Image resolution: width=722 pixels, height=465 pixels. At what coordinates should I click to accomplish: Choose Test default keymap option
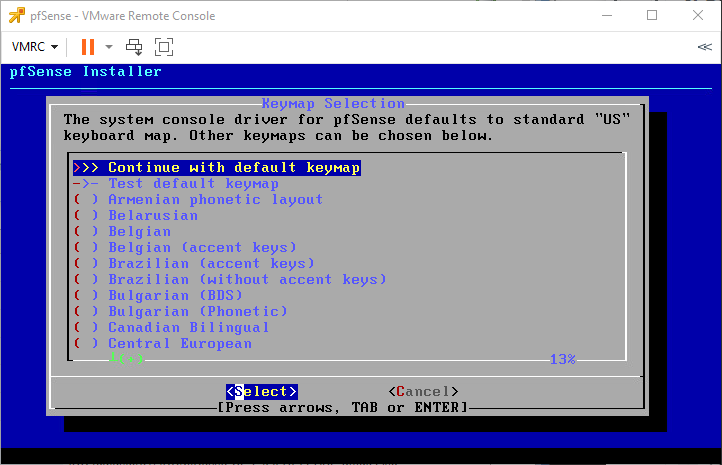(176, 184)
